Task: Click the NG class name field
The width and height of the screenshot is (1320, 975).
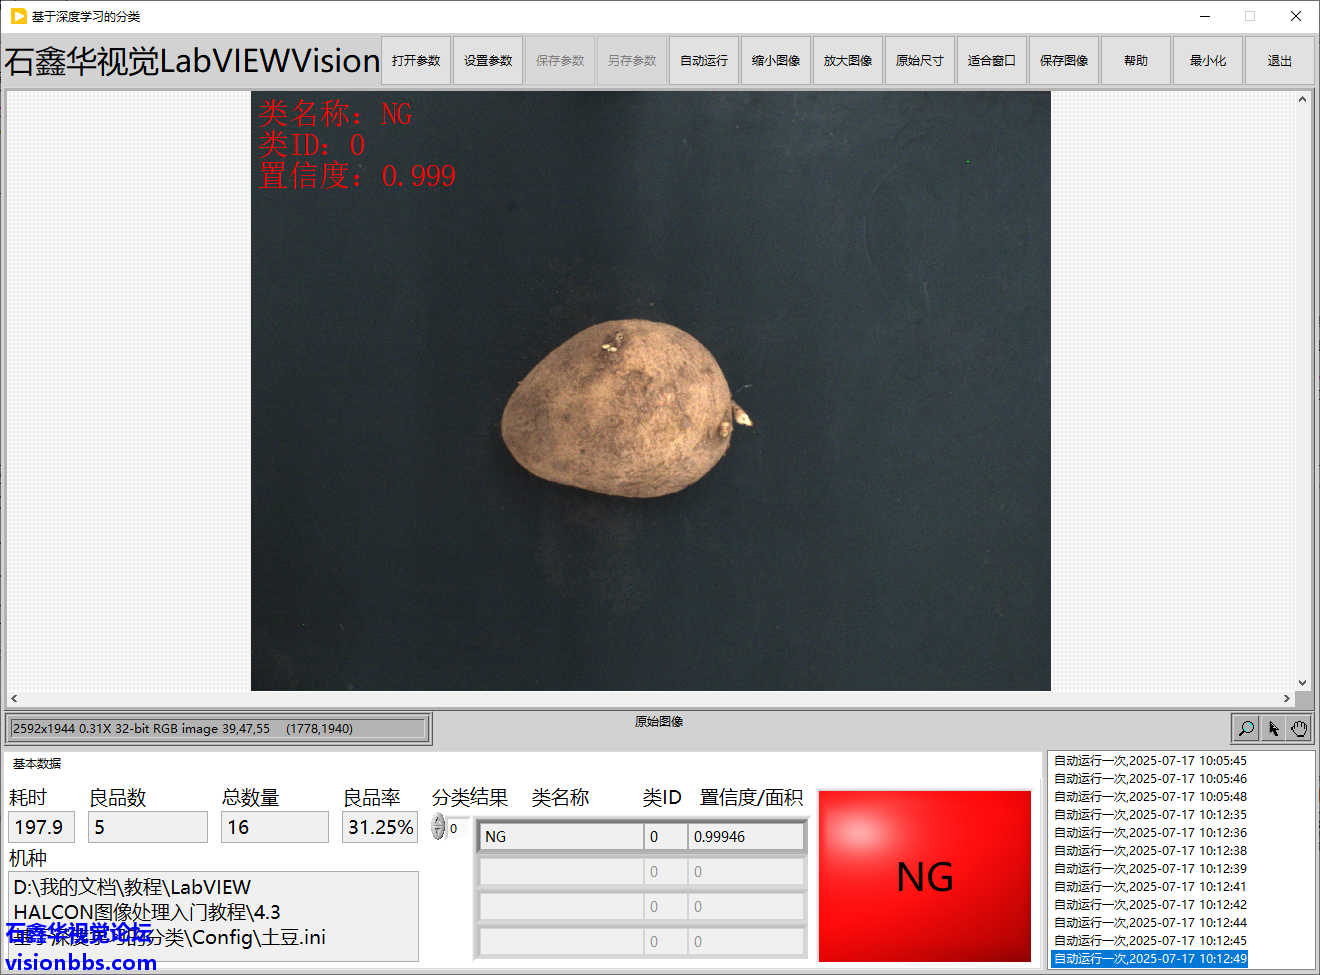Action: click(x=561, y=837)
